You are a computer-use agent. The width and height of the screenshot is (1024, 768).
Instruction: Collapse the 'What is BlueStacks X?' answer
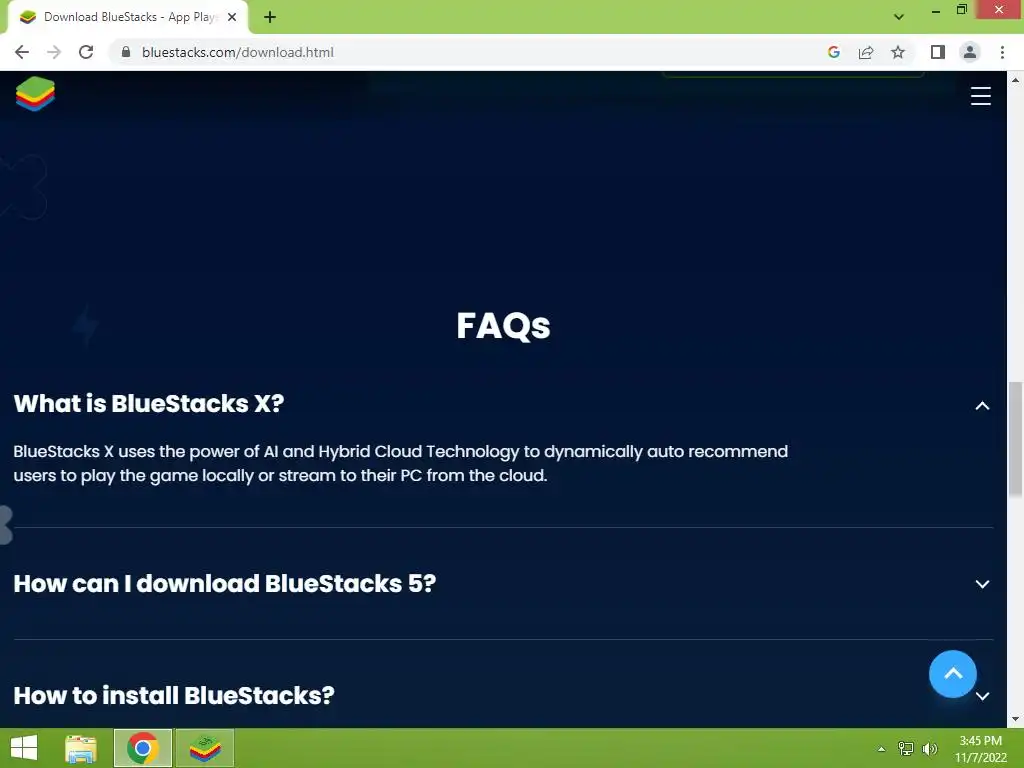coord(982,406)
